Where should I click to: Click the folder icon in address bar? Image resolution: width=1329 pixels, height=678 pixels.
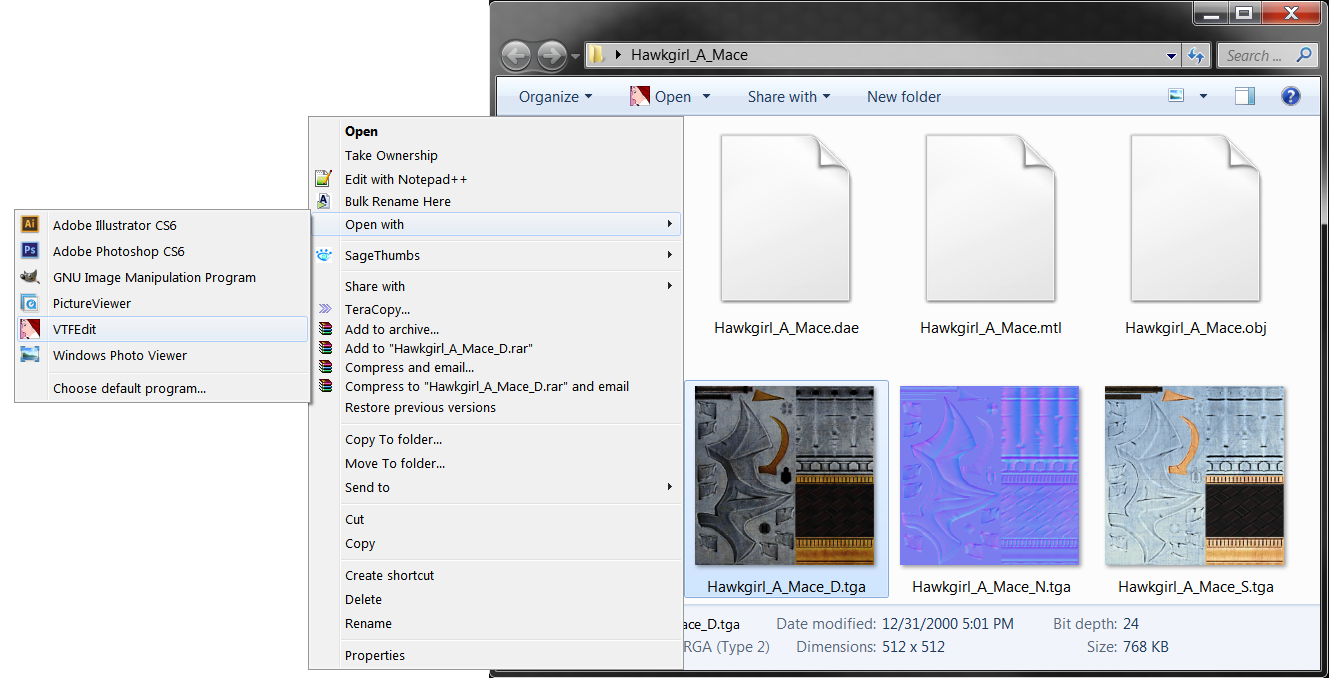596,55
